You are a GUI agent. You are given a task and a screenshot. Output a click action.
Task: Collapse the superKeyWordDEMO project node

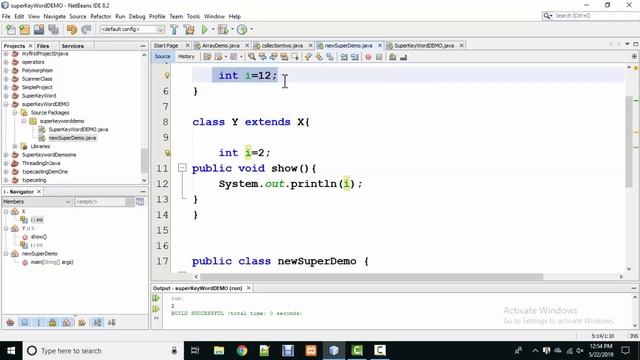(6, 104)
